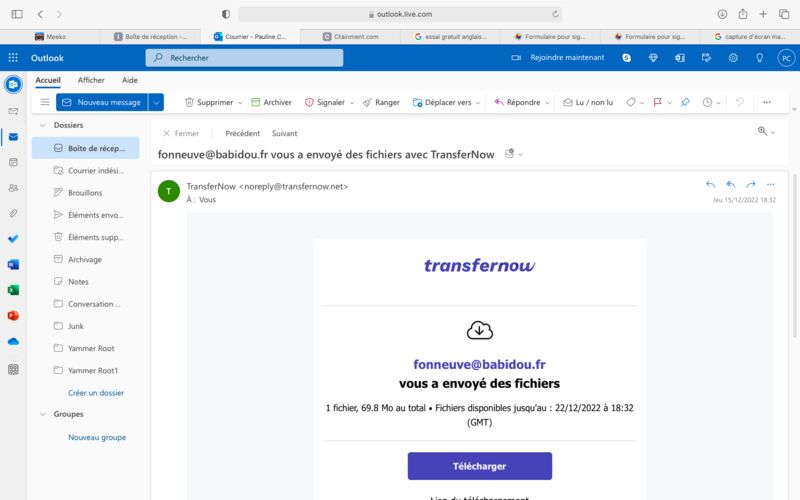800x500 pixels.
Task: Open the toolbar more options ellipsis
Action: click(766, 102)
